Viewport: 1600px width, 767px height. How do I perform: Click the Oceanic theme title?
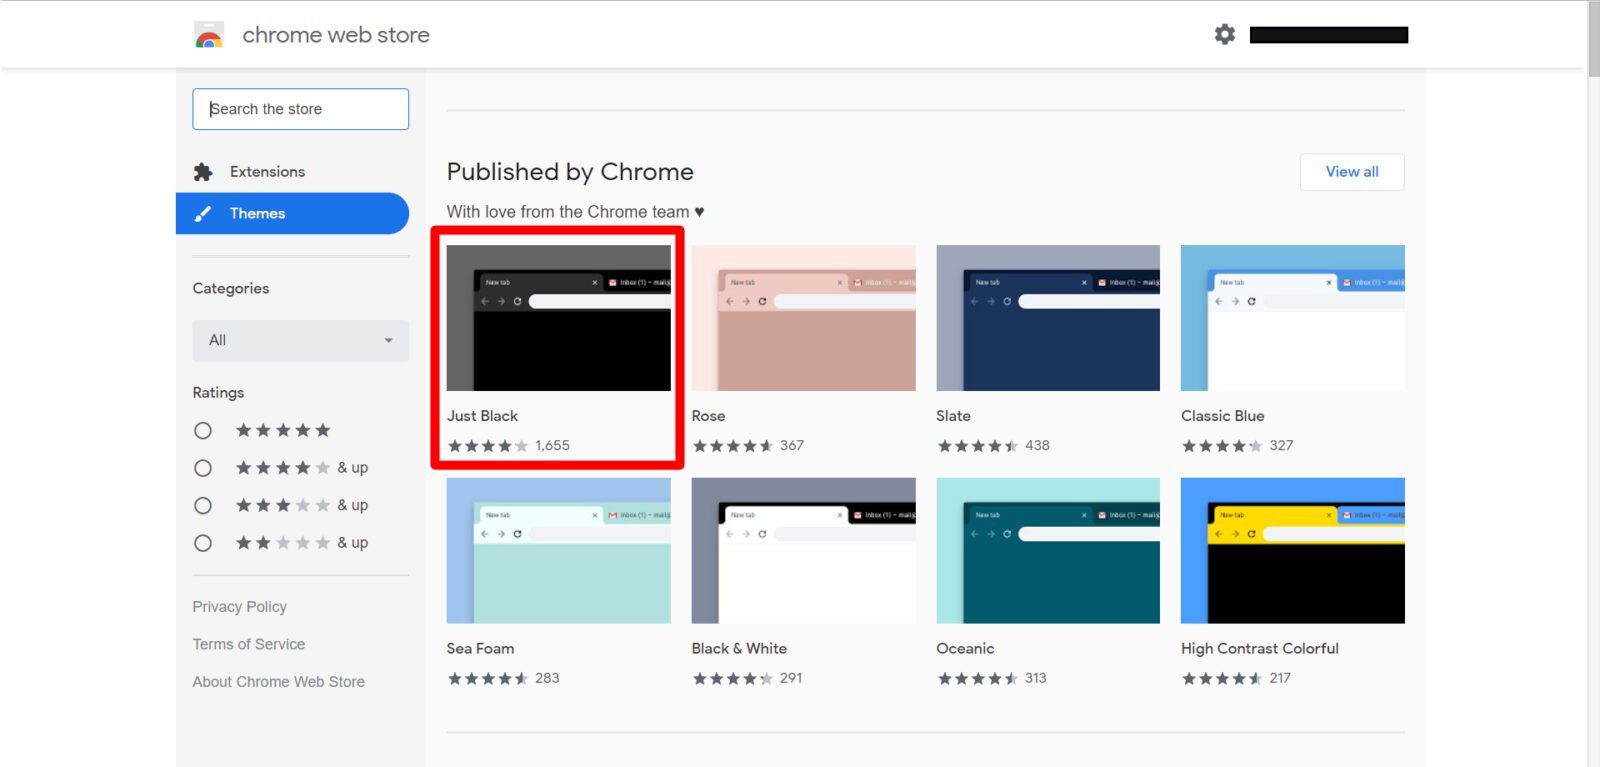(965, 649)
